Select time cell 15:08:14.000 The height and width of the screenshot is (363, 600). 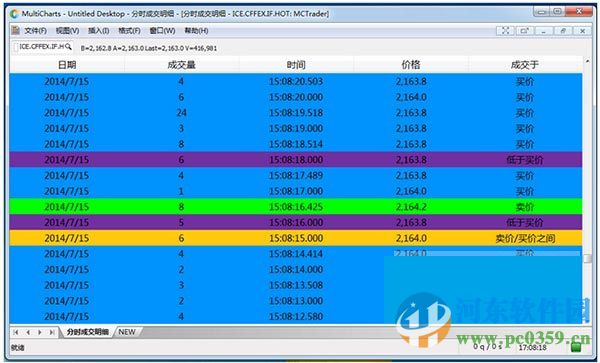296,270
